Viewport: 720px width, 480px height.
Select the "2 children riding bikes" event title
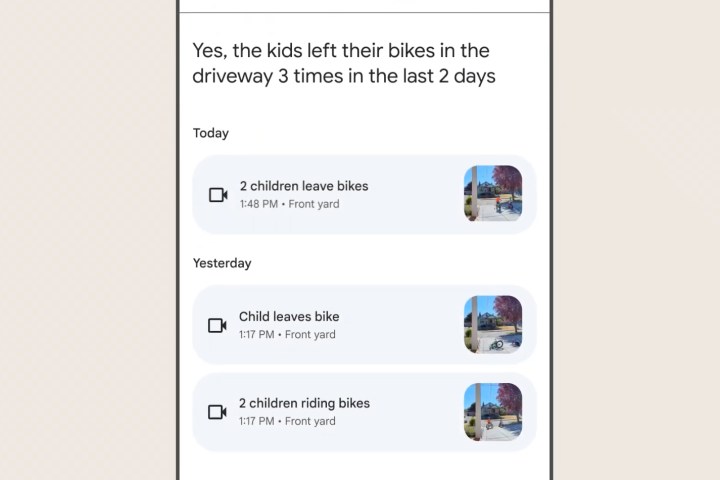(x=304, y=404)
